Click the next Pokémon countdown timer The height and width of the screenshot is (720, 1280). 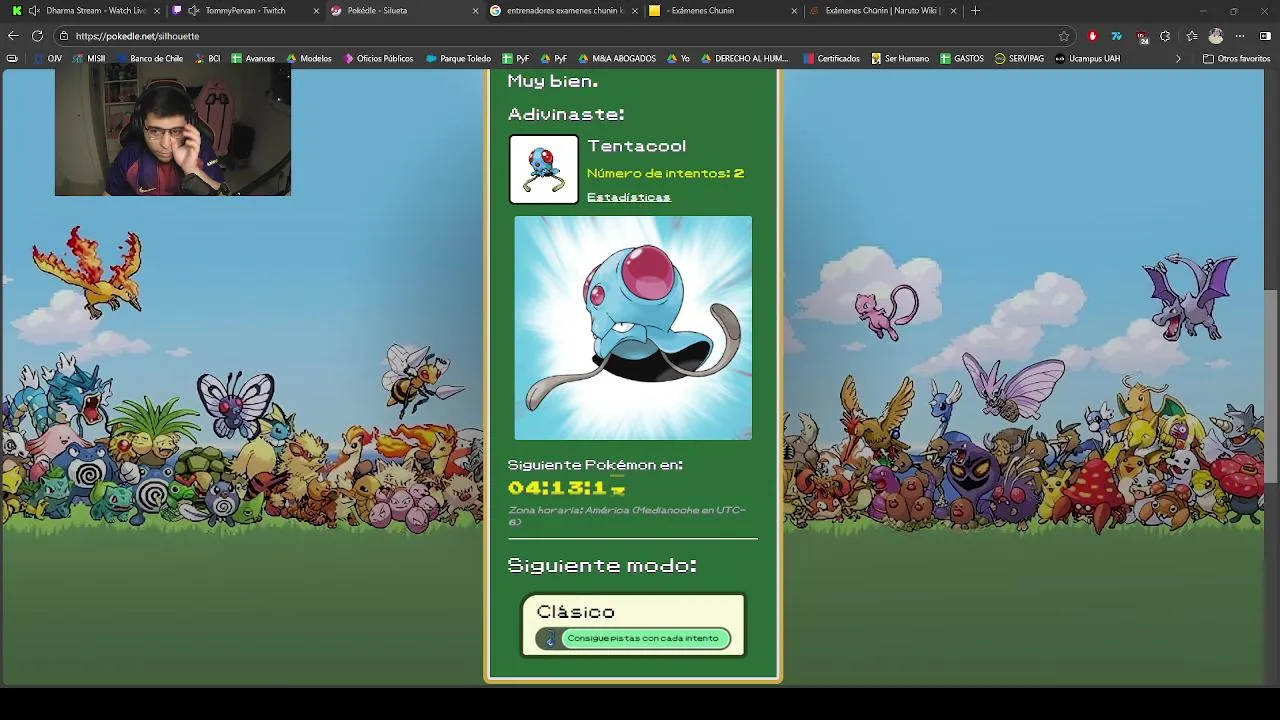click(x=566, y=488)
